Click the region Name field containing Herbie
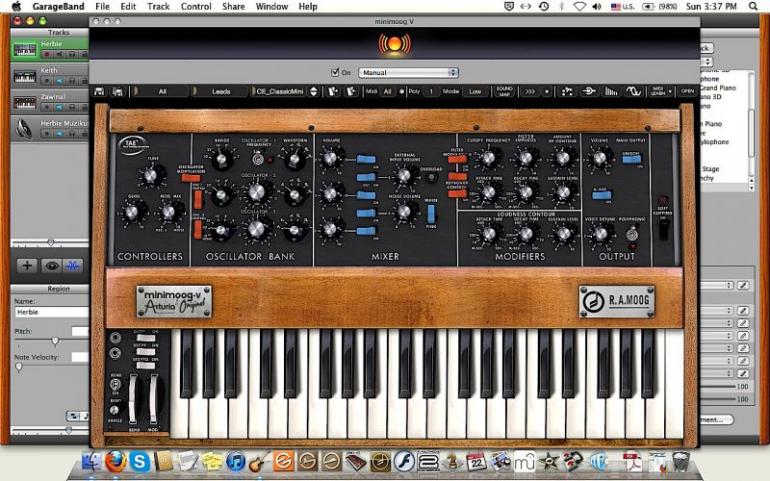770x481 pixels. [x=52, y=312]
